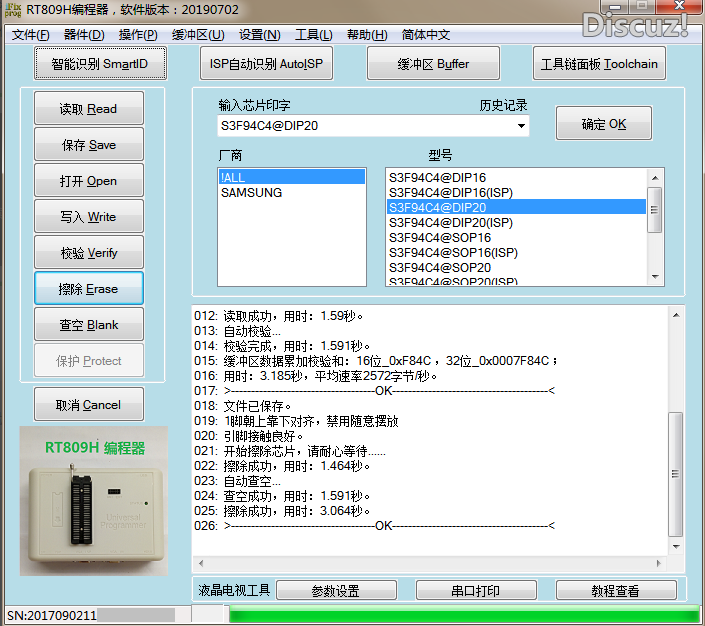Open the 器件(D) menu
The width and height of the screenshot is (705, 626).
tap(84, 35)
